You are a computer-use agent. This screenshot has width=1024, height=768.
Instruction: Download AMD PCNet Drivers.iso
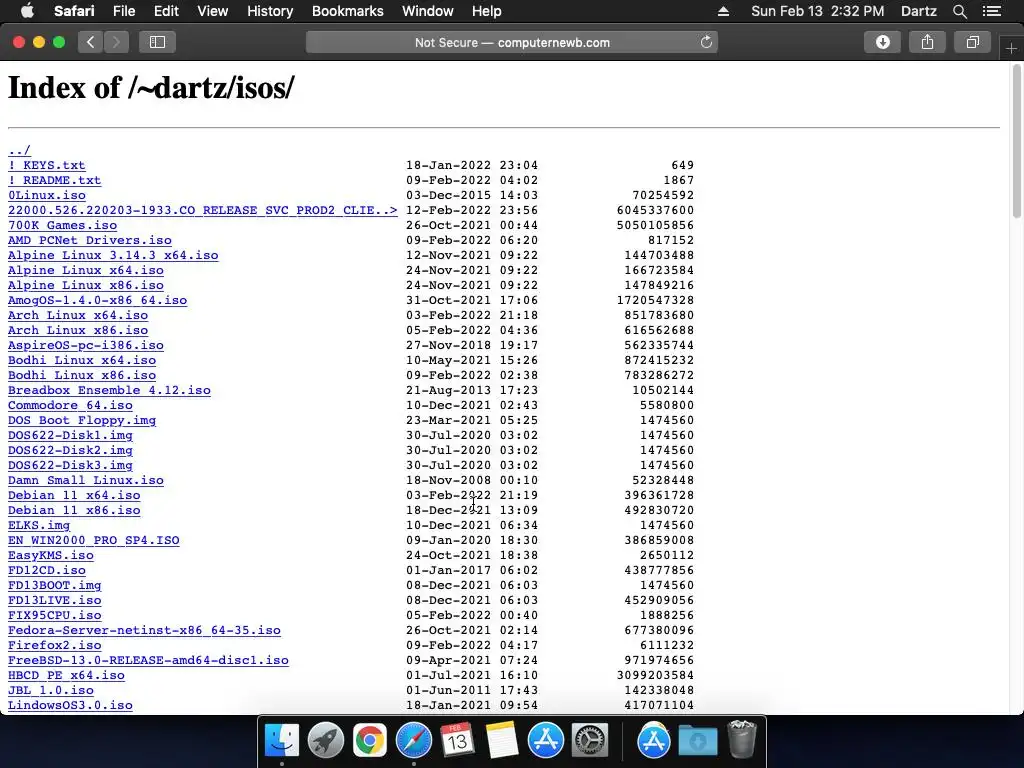coord(89,240)
